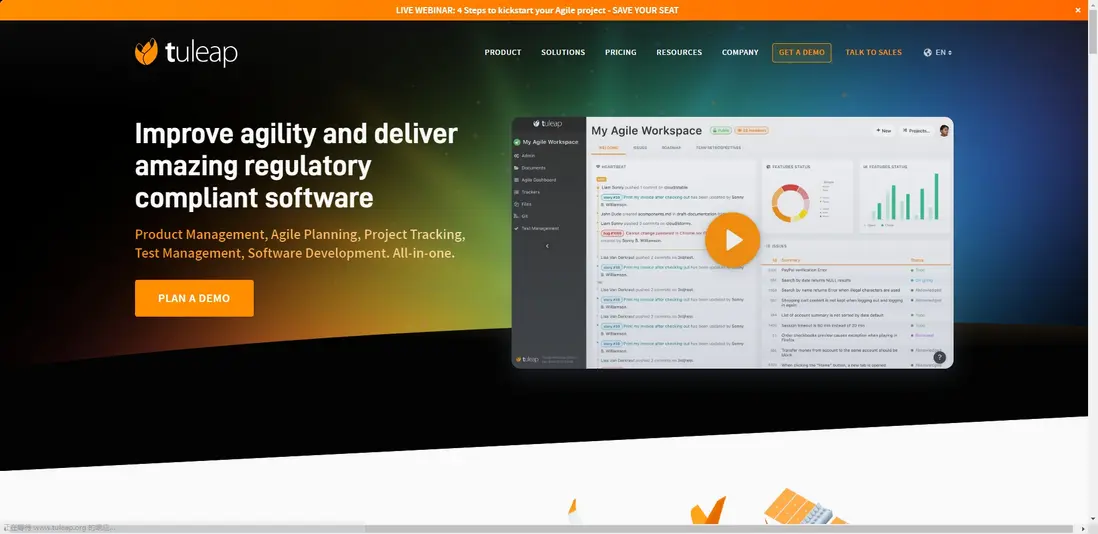Open the COMPANY menu
Image resolution: width=1098 pixels, height=534 pixels.
(740, 52)
